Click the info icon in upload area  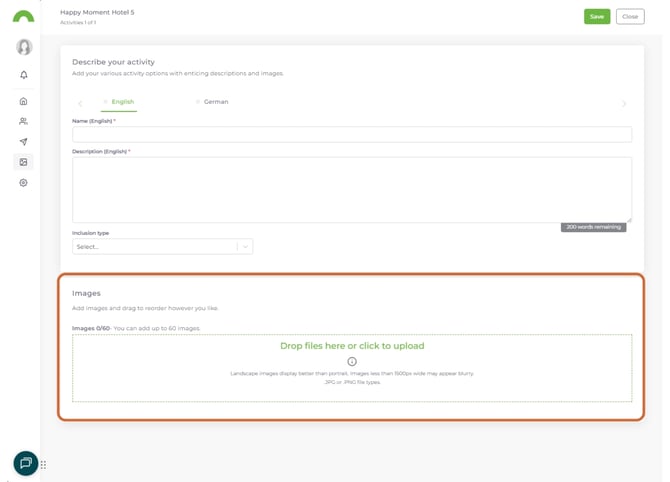pos(352,361)
